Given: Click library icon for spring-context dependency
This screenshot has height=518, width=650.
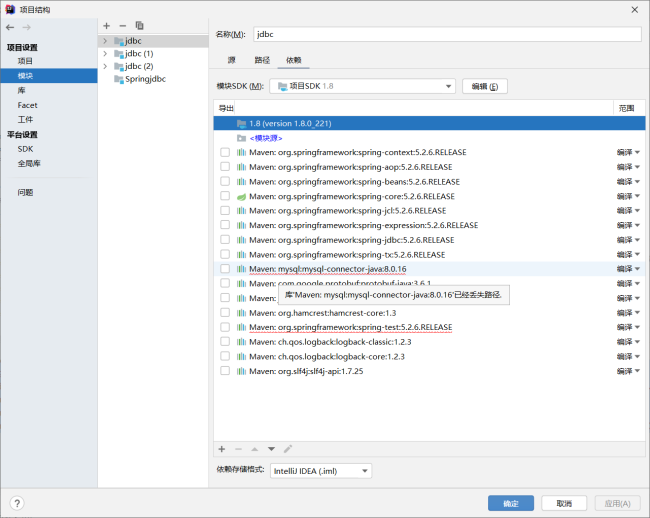Looking at the screenshot, I should pyautogui.click(x=241, y=152).
